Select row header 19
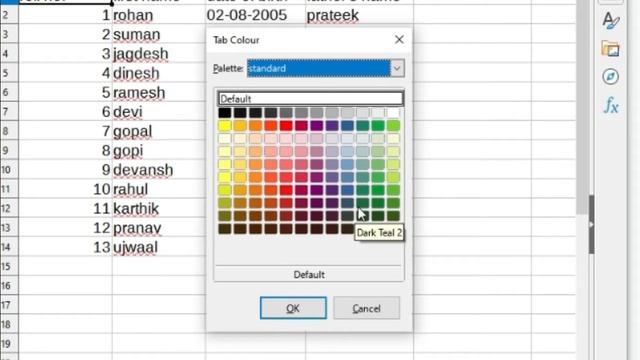The image size is (640, 360). pyautogui.click(x=9, y=344)
